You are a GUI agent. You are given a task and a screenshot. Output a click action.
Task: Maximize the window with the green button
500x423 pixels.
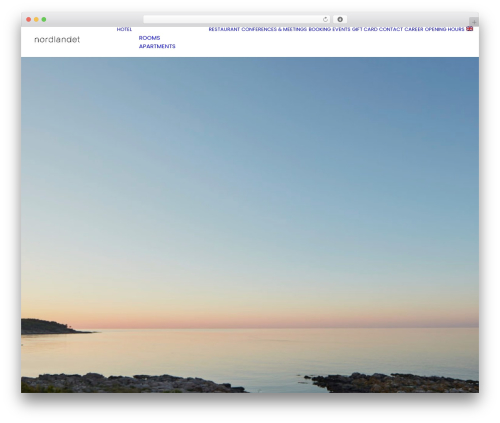(44, 19)
